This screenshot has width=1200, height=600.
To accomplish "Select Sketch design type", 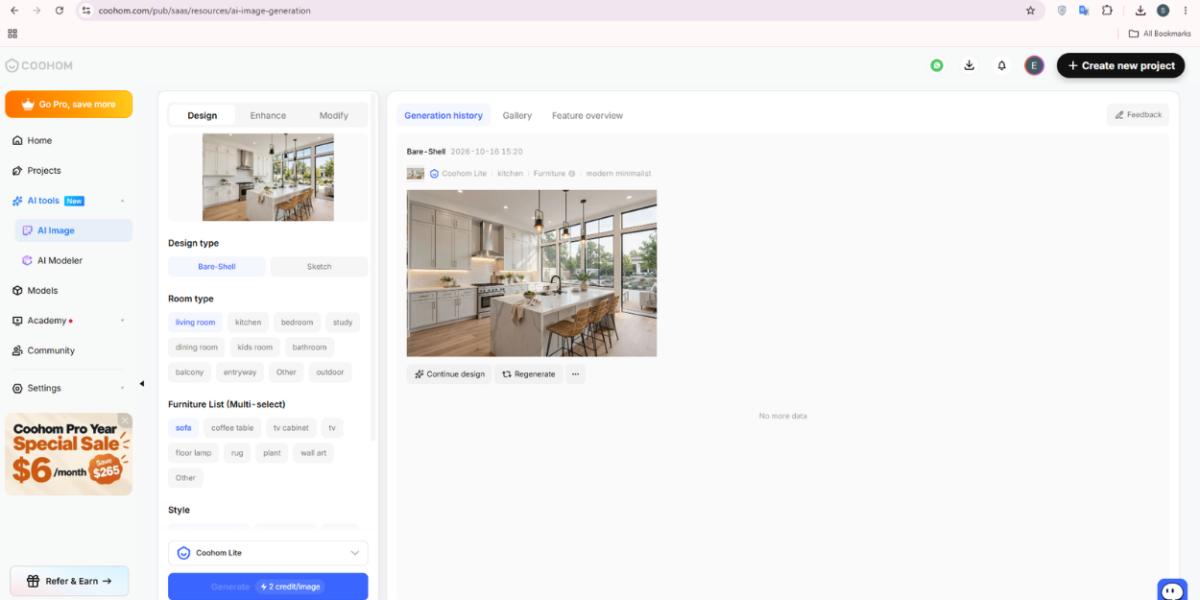I will click(x=319, y=267).
